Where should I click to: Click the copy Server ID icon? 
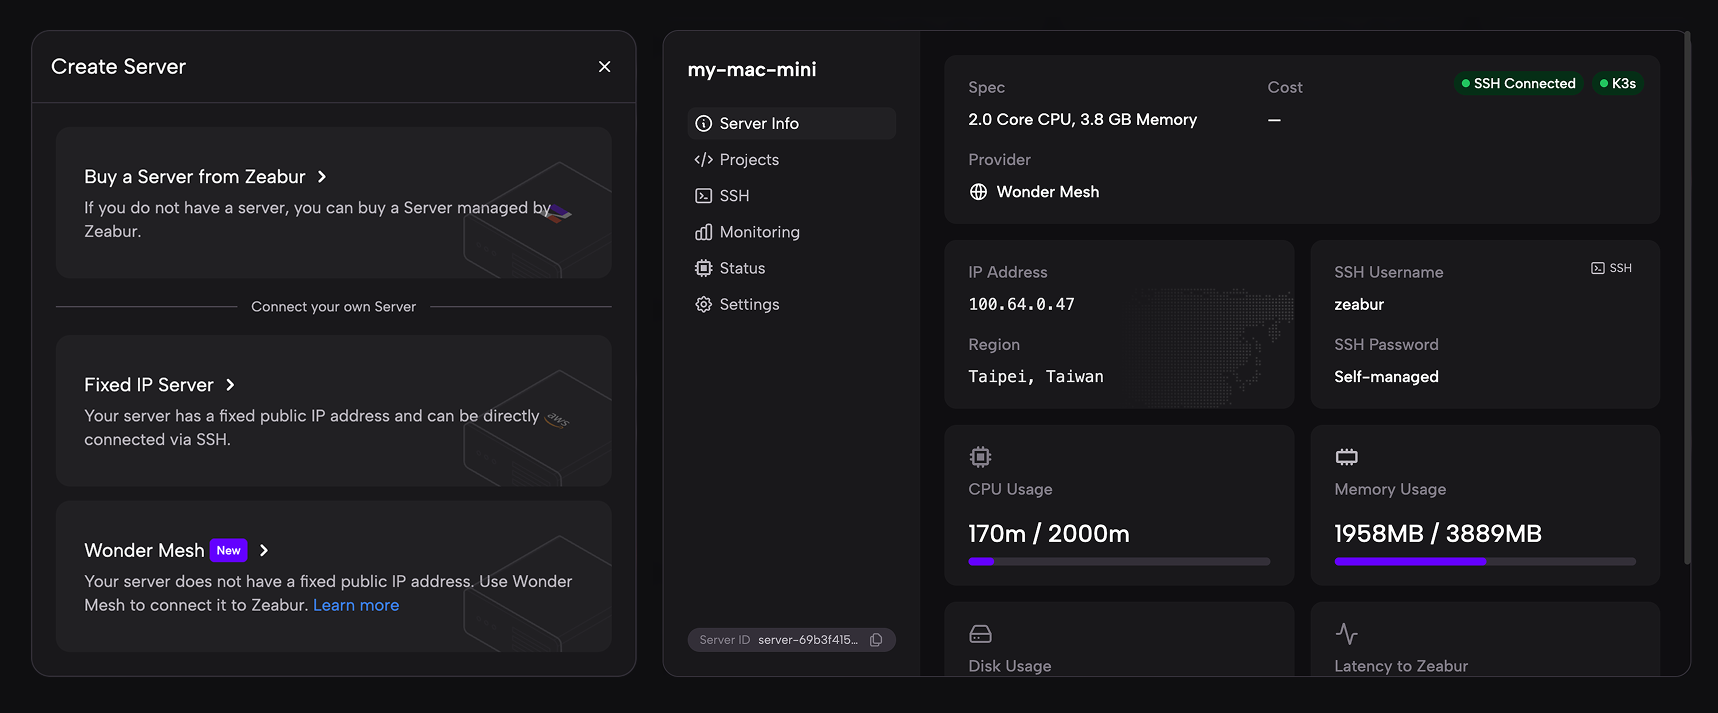point(876,640)
